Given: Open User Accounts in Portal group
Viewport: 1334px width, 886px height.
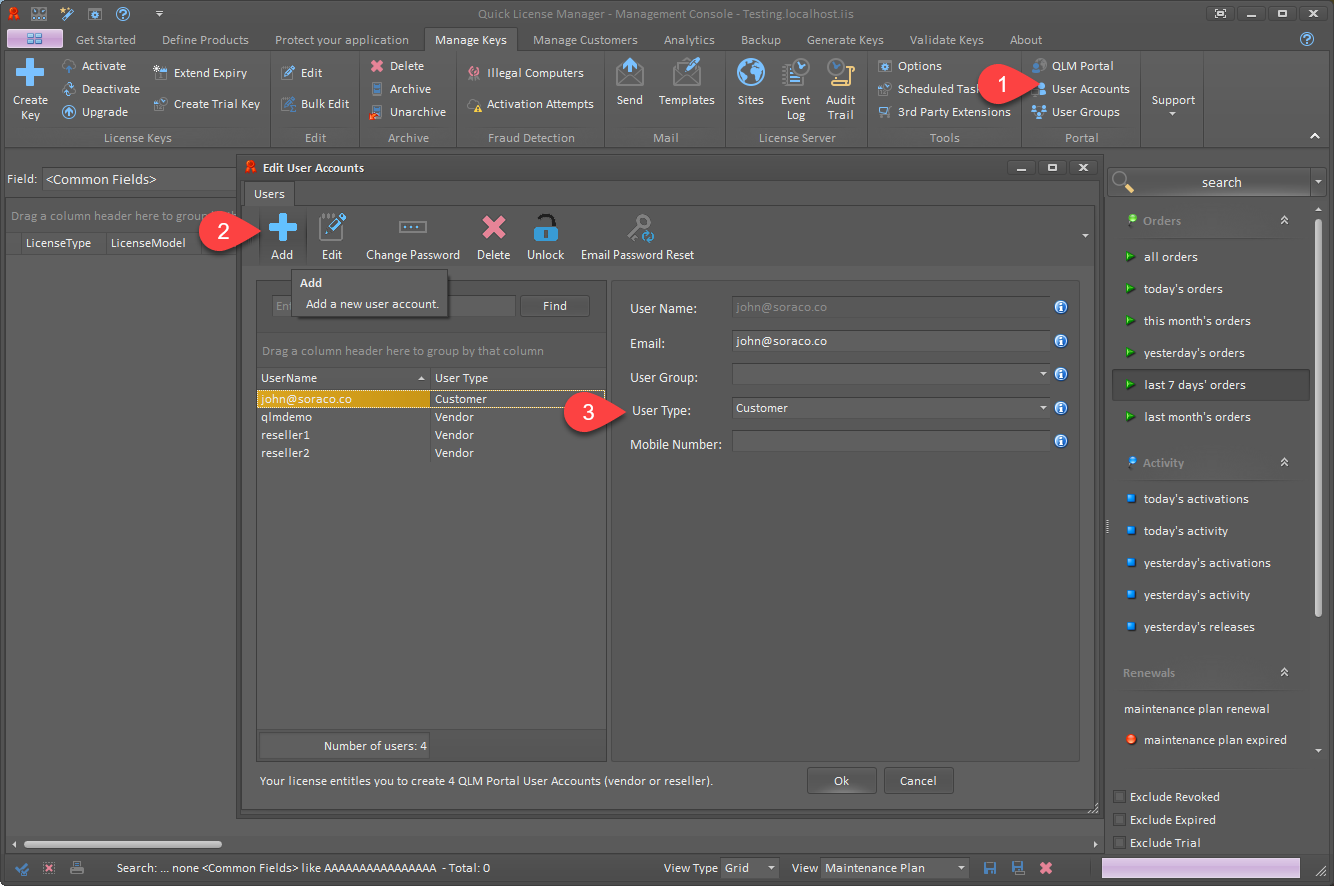Looking at the screenshot, I should [1081, 89].
